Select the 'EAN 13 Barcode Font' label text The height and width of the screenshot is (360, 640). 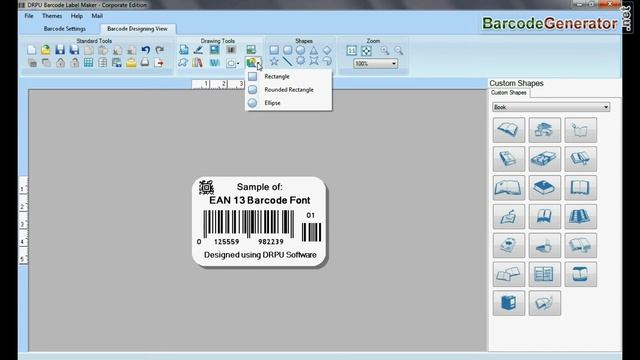(260, 200)
